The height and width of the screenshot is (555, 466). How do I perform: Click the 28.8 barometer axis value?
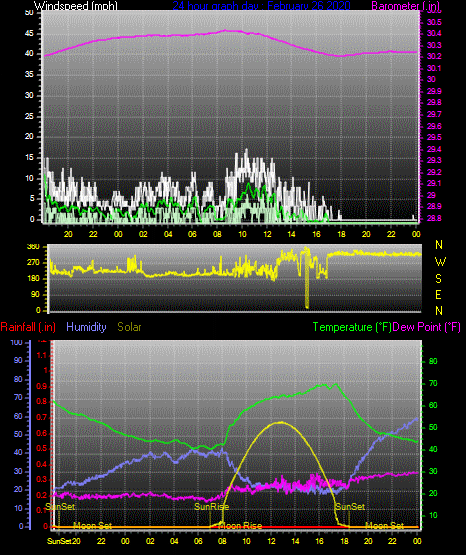(x=434, y=218)
